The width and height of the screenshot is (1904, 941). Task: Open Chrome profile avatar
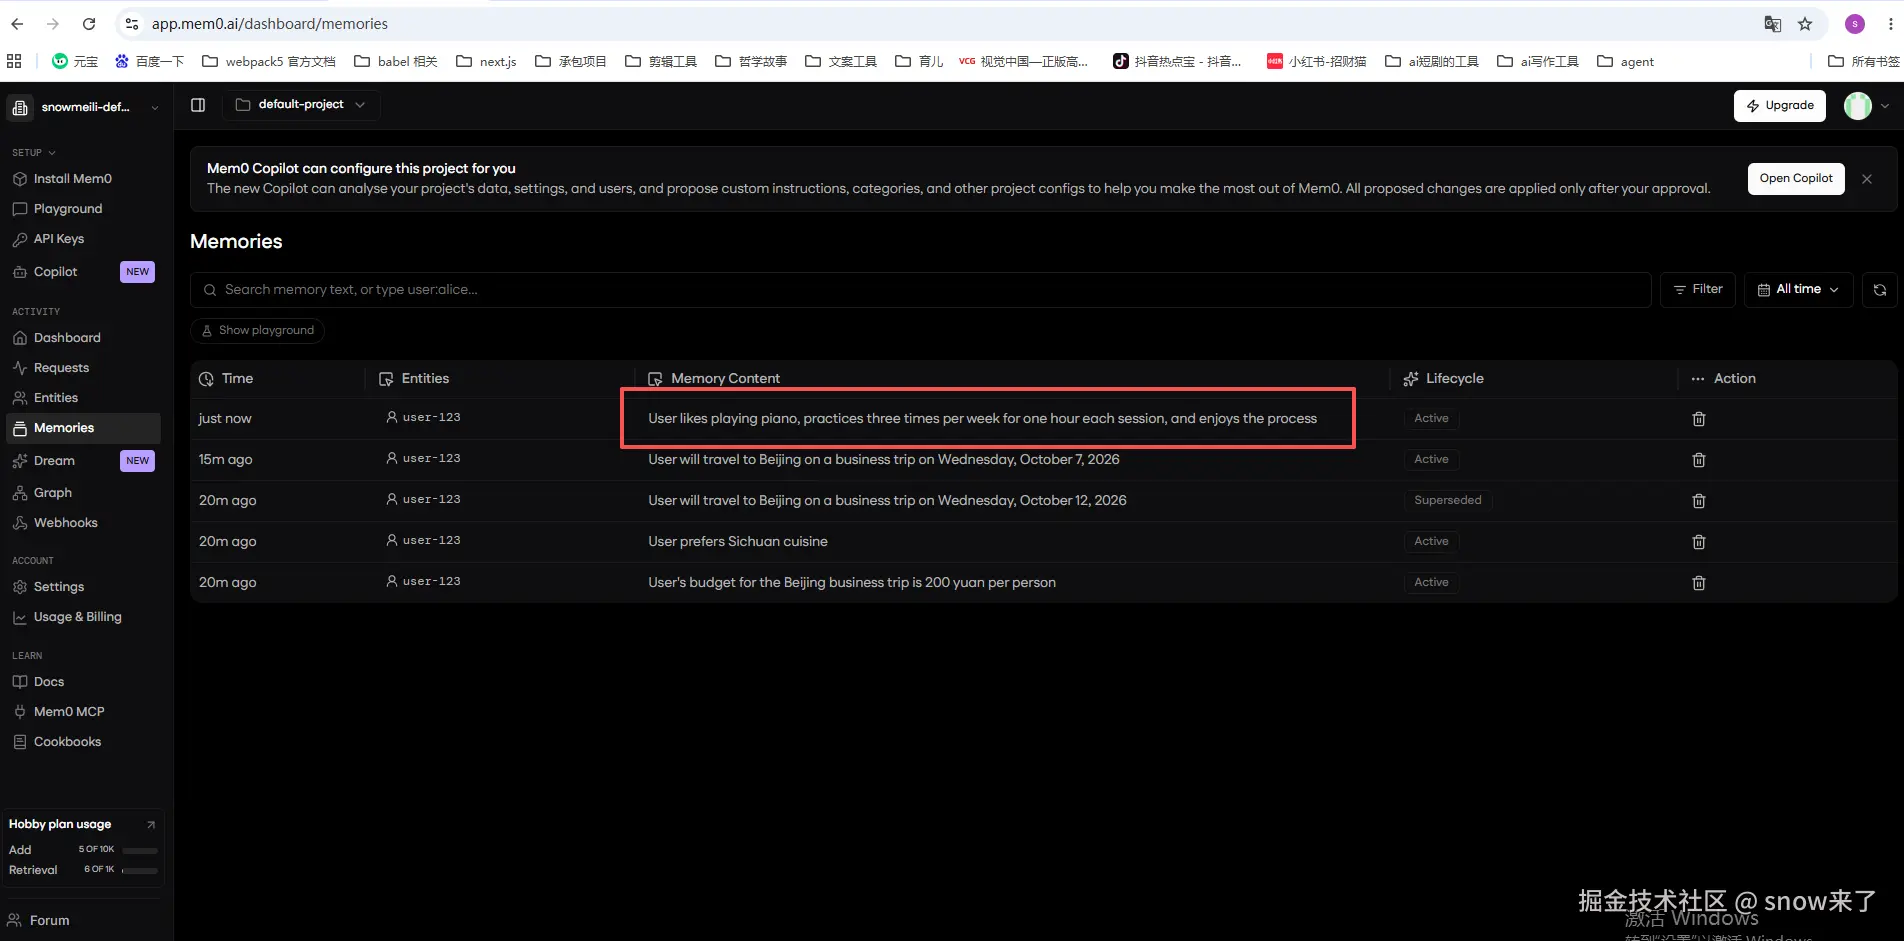1855,24
